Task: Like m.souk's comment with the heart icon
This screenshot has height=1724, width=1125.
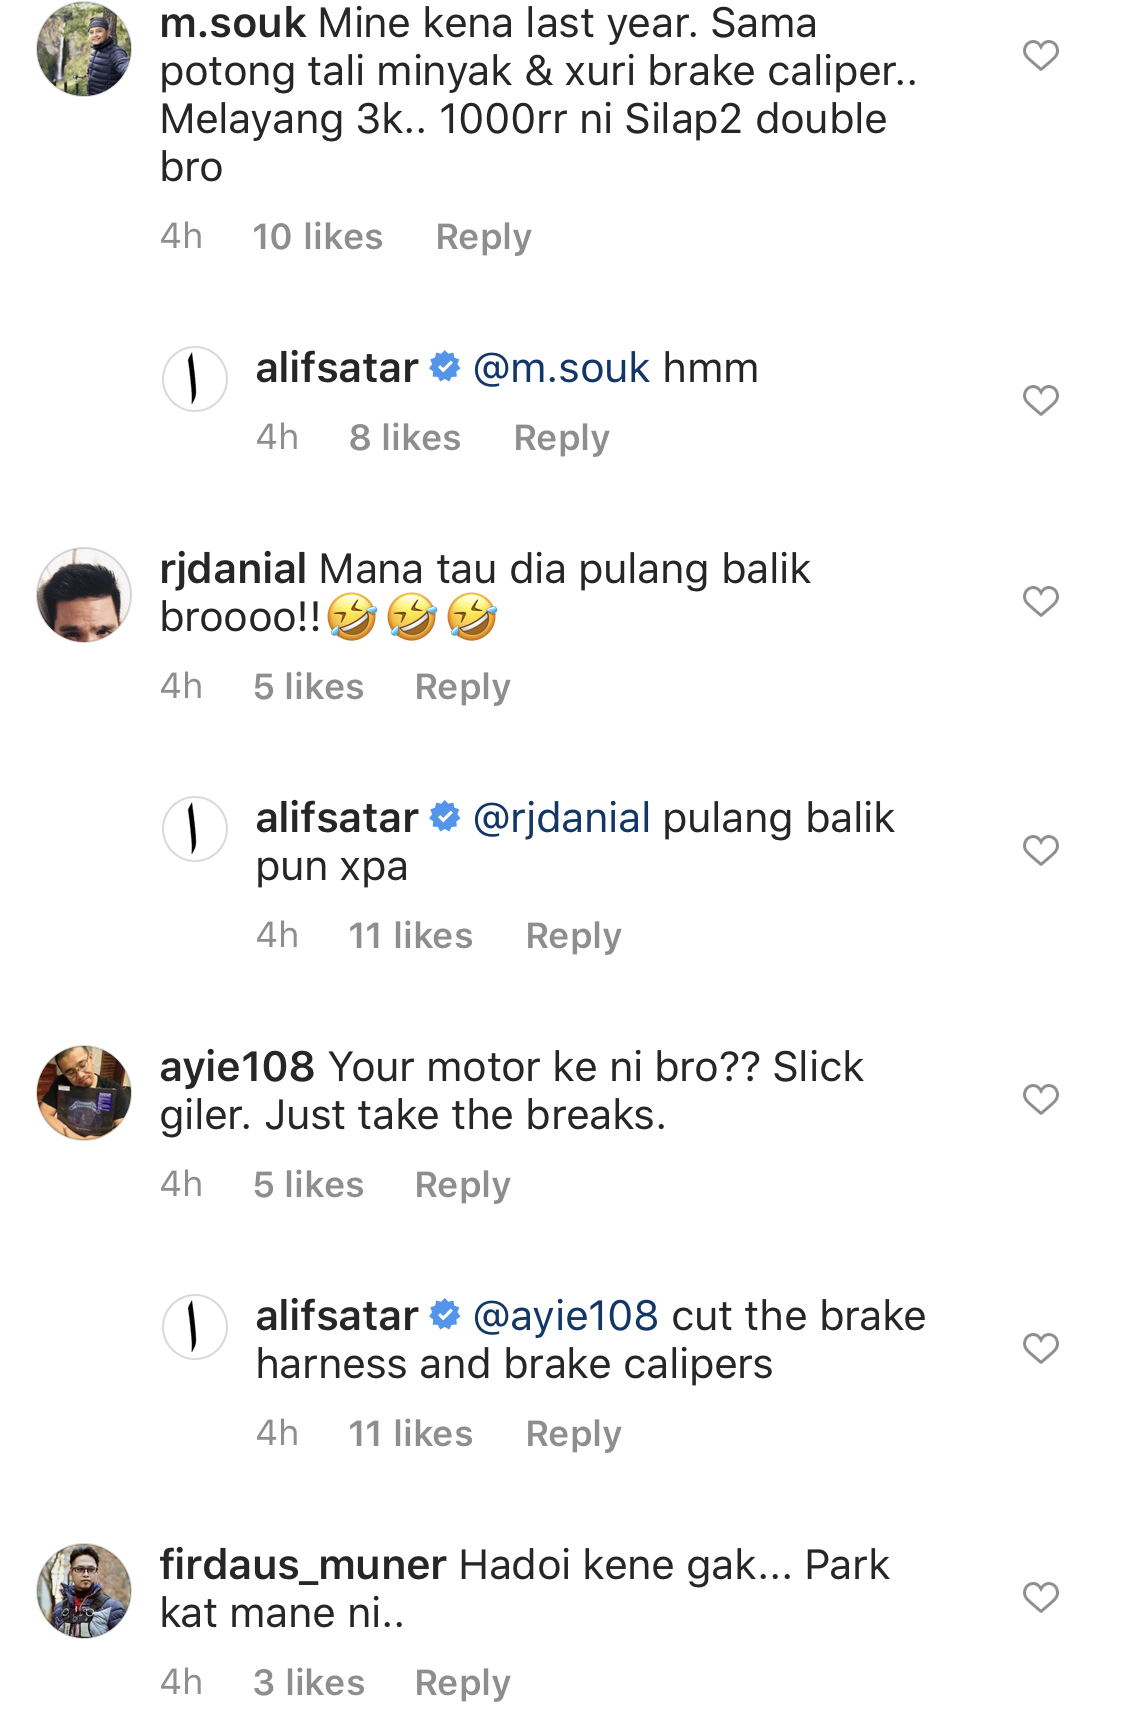Action: click(1040, 55)
